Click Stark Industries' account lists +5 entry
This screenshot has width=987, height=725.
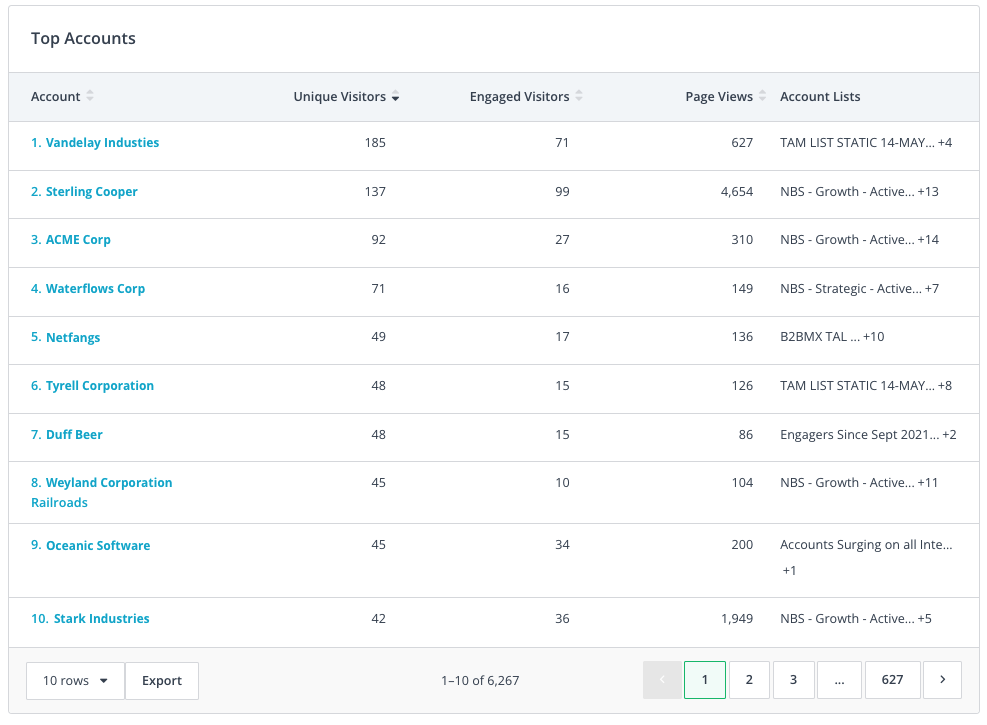pos(856,619)
